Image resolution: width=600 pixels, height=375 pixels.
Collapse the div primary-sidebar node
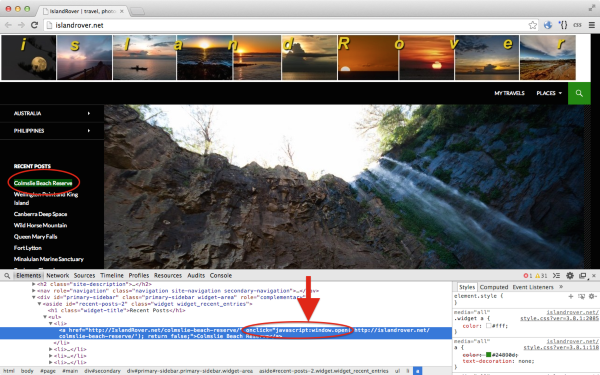34,297
